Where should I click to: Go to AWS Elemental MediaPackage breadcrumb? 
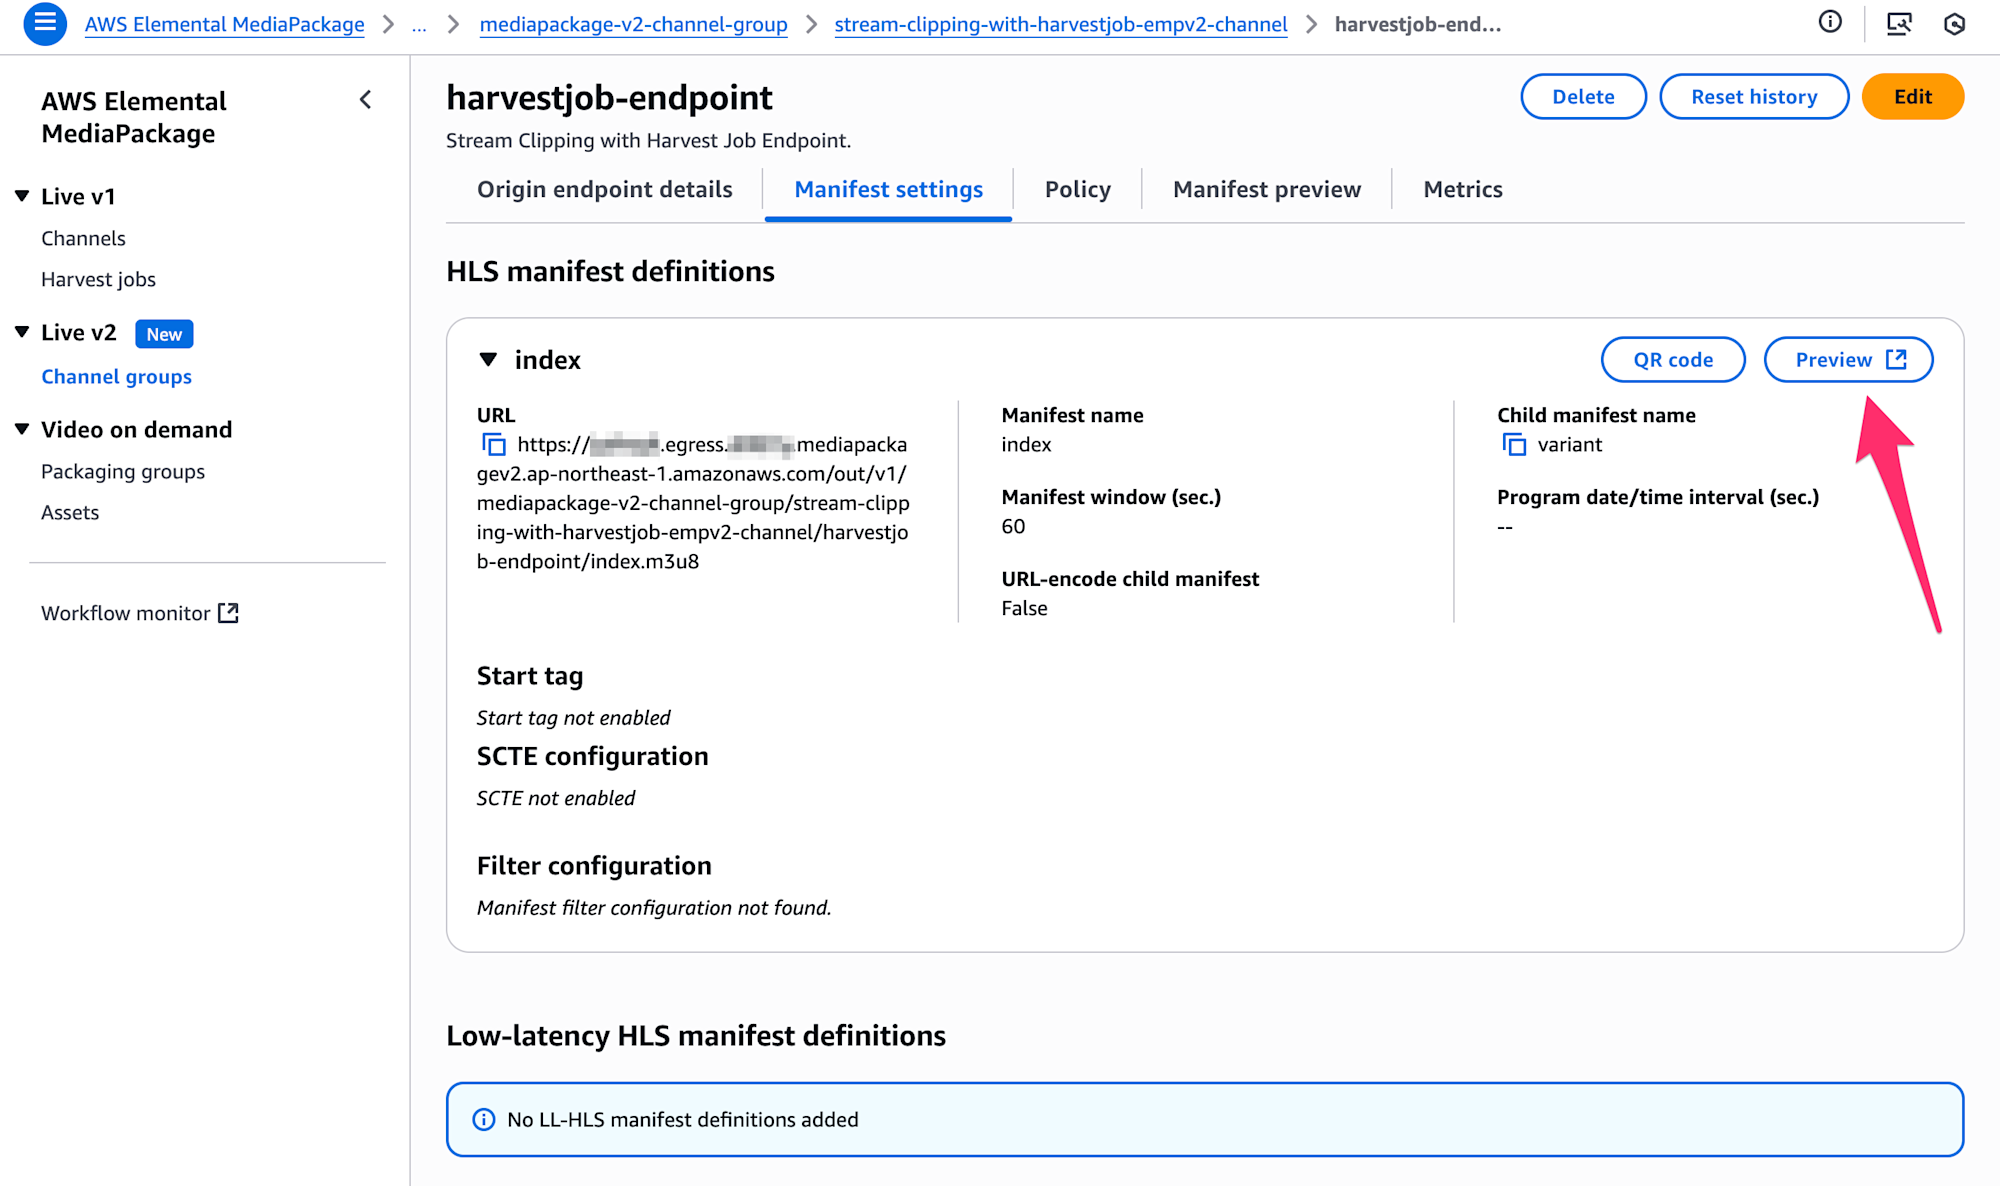[224, 24]
